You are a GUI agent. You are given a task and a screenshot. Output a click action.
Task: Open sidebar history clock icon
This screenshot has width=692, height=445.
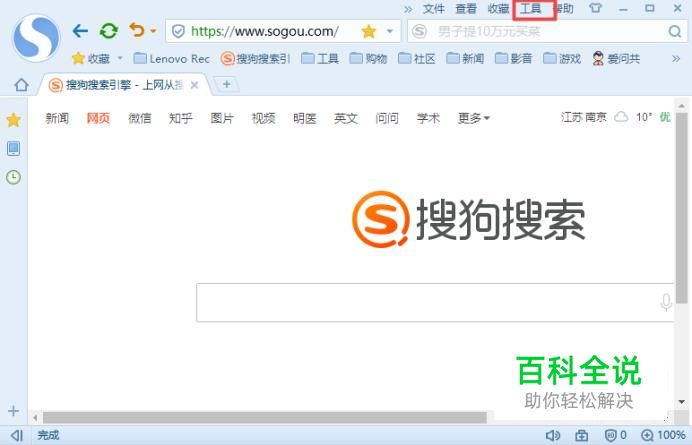tap(13, 177)
